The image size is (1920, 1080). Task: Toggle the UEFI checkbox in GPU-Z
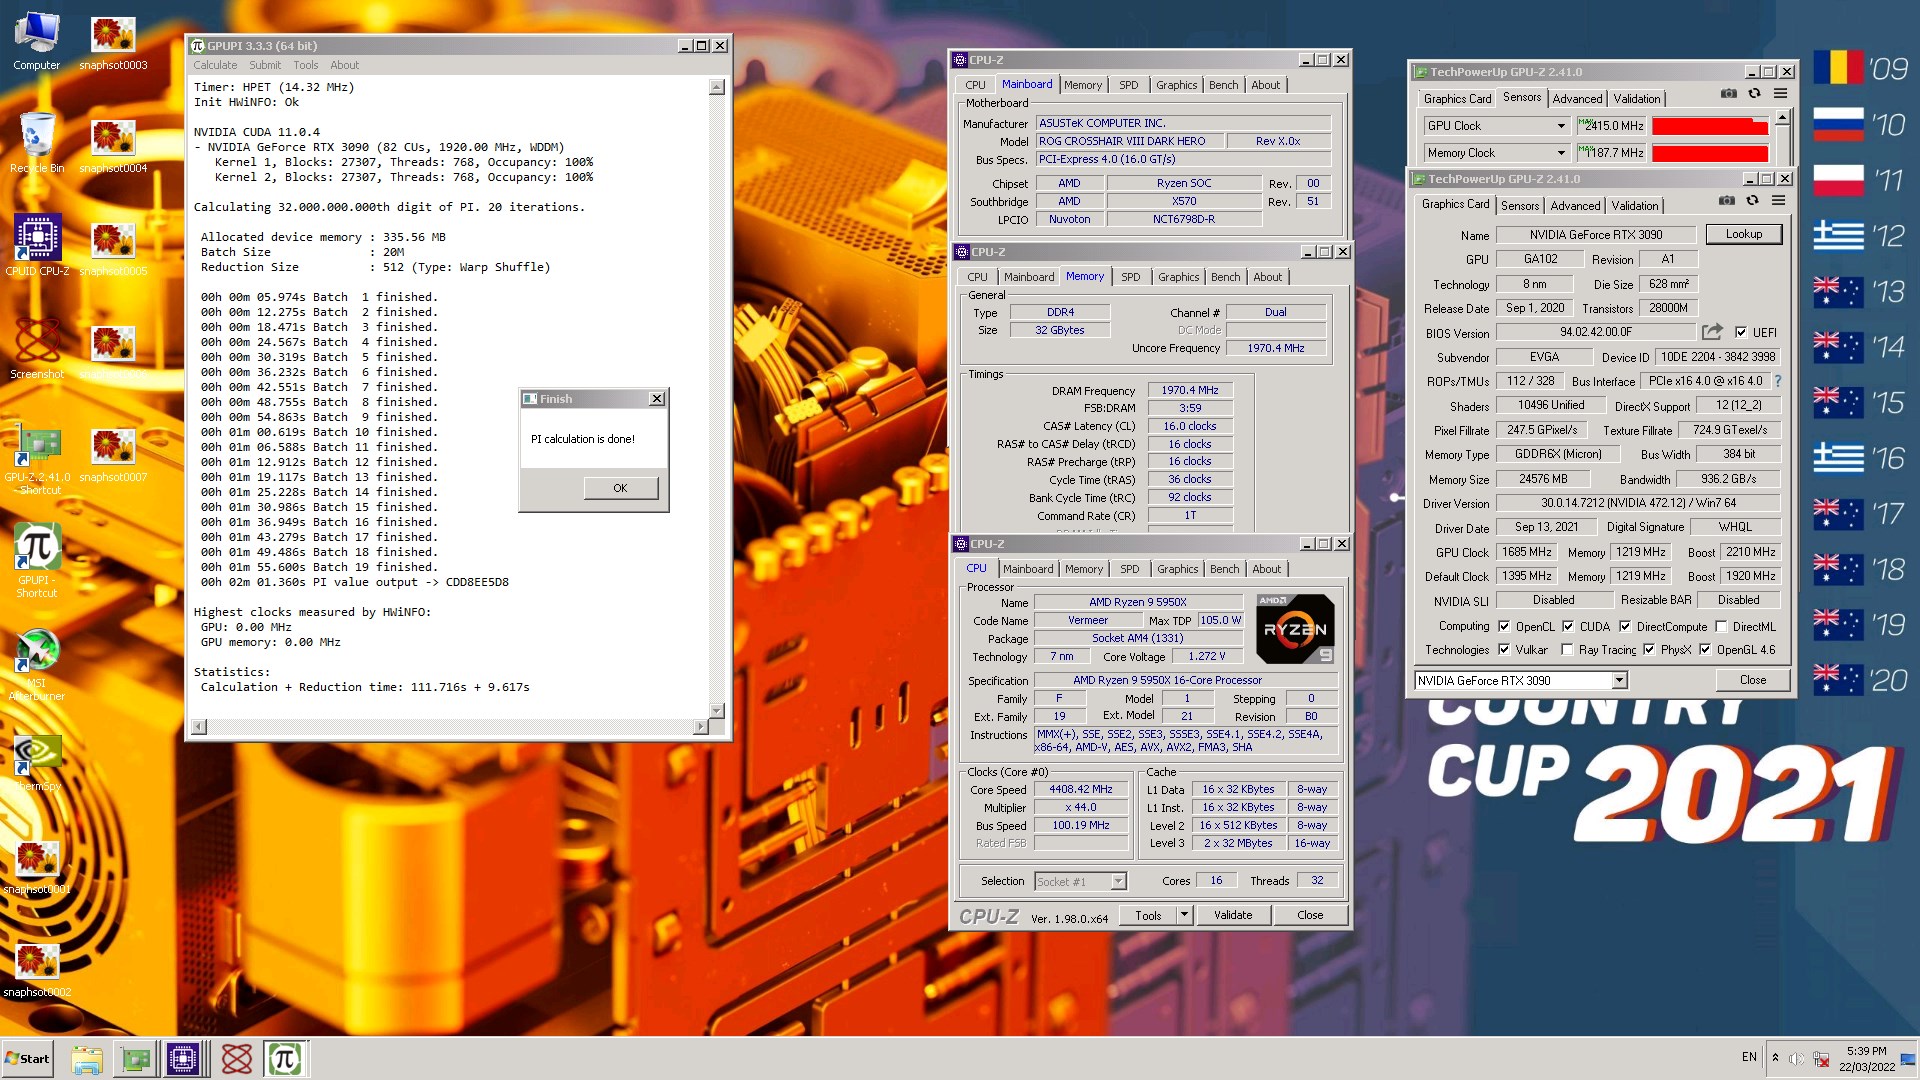point(1741,332)
